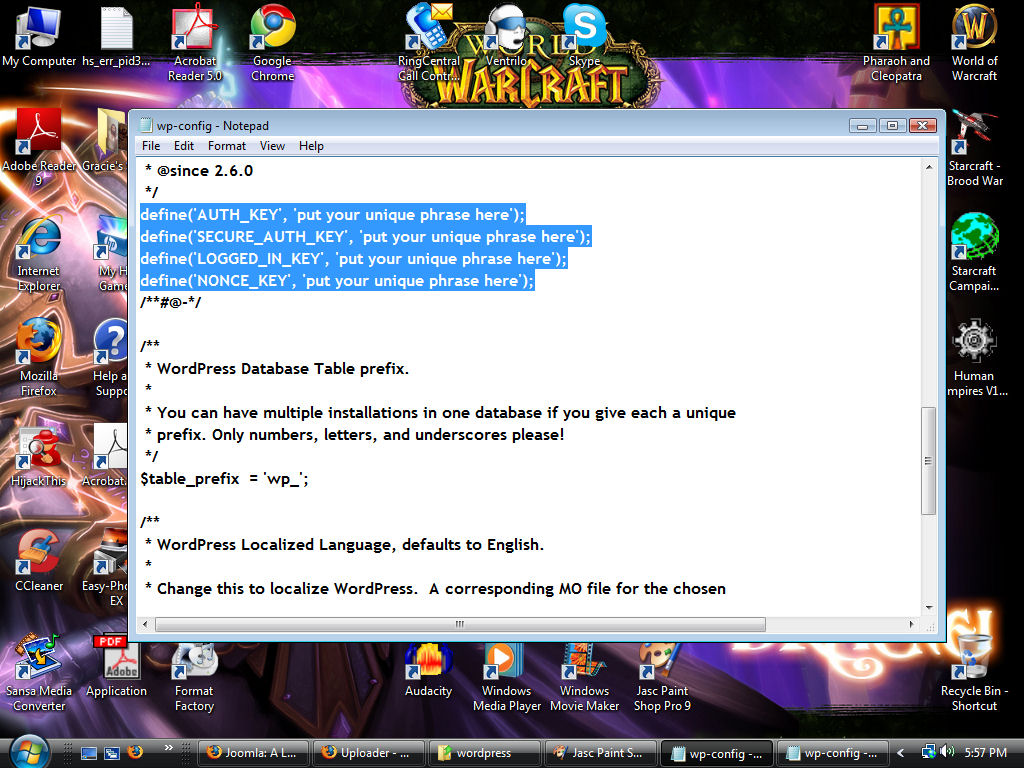Launch Windows Movie Maker shortcut
Screen dimensions: 1024x768
pyautogui.click(x=584, y=677)
